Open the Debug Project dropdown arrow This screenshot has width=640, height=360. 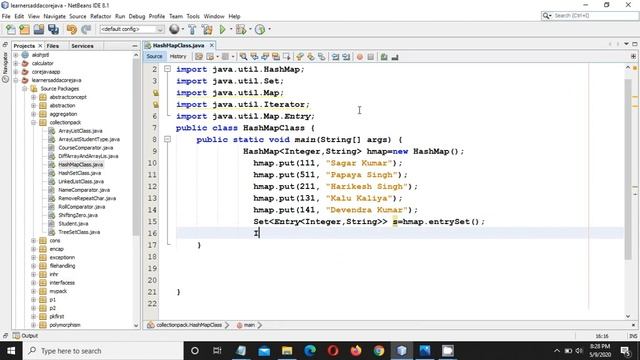click(x=250, y=29)
